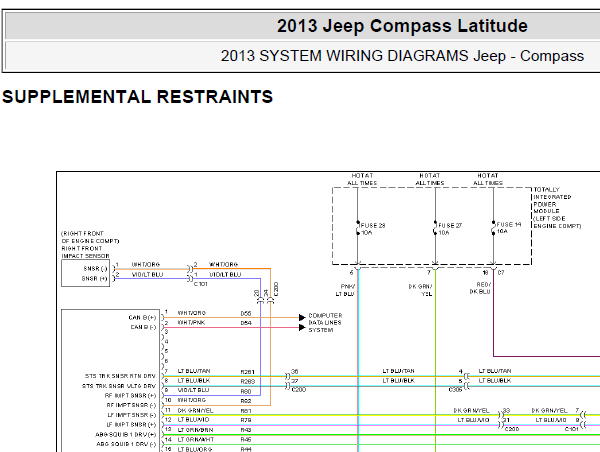
Task: Click the "C305" connector label
Action: [456, 389]
